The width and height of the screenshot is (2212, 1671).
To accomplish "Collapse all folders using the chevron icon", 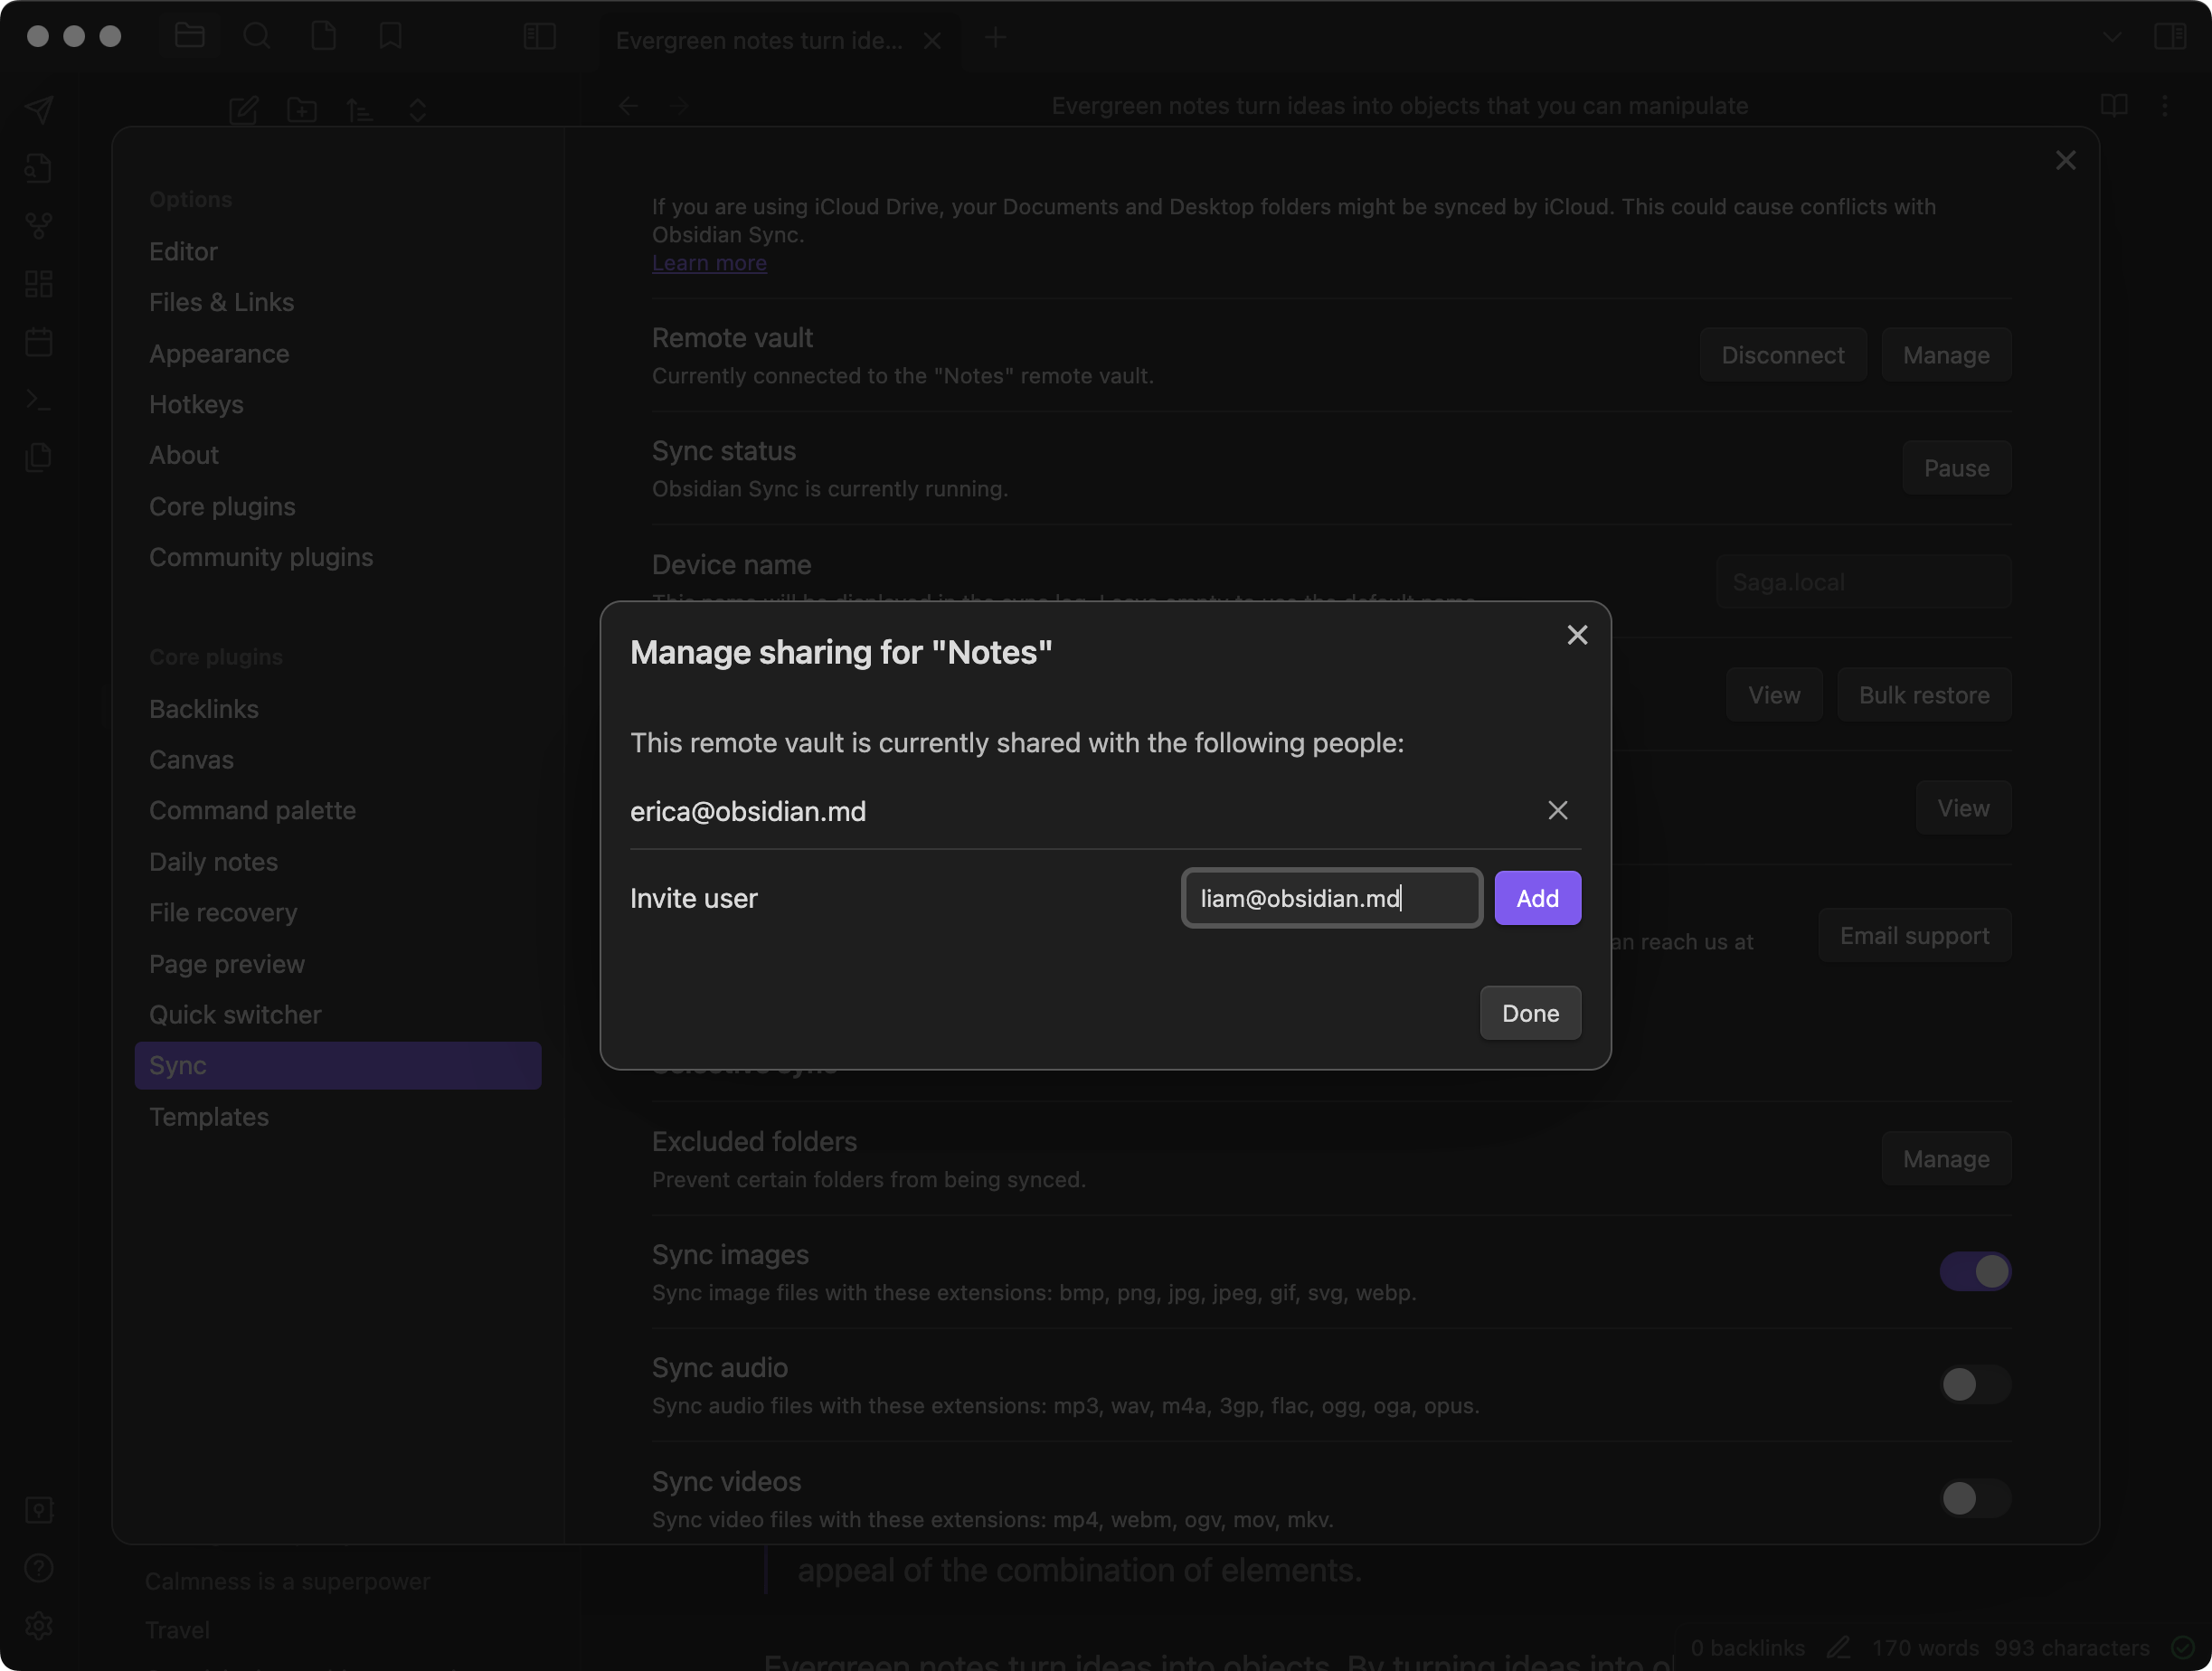I will pos(417,110).
